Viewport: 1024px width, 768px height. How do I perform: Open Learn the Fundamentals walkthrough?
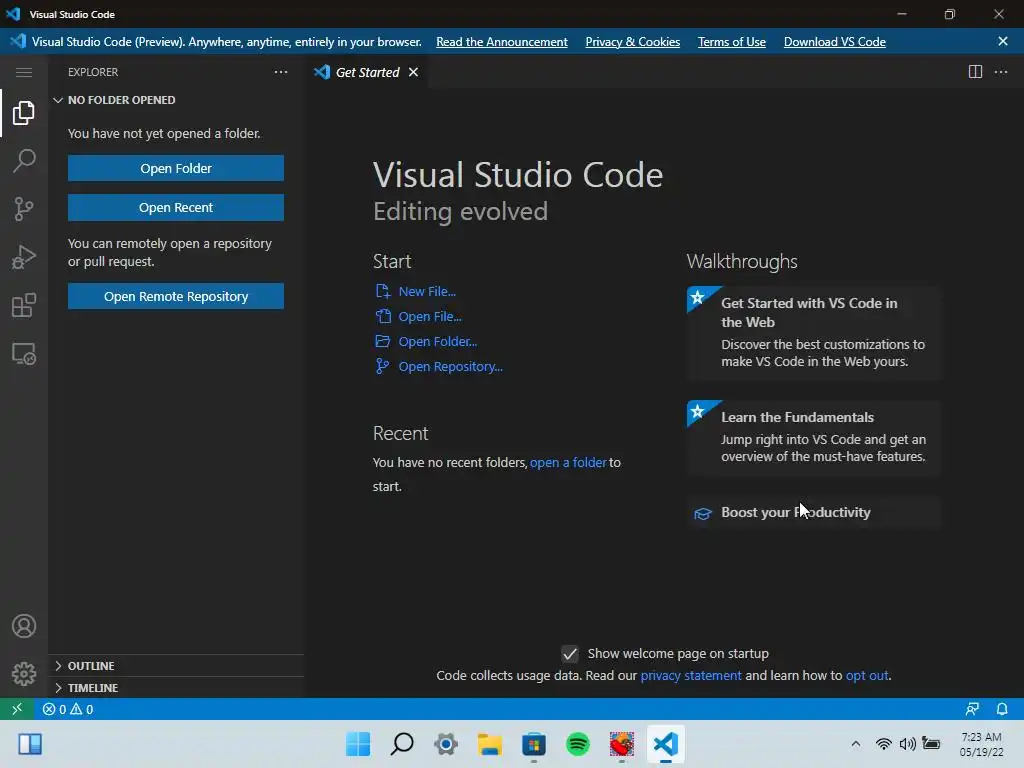click(x=813, y=437)
